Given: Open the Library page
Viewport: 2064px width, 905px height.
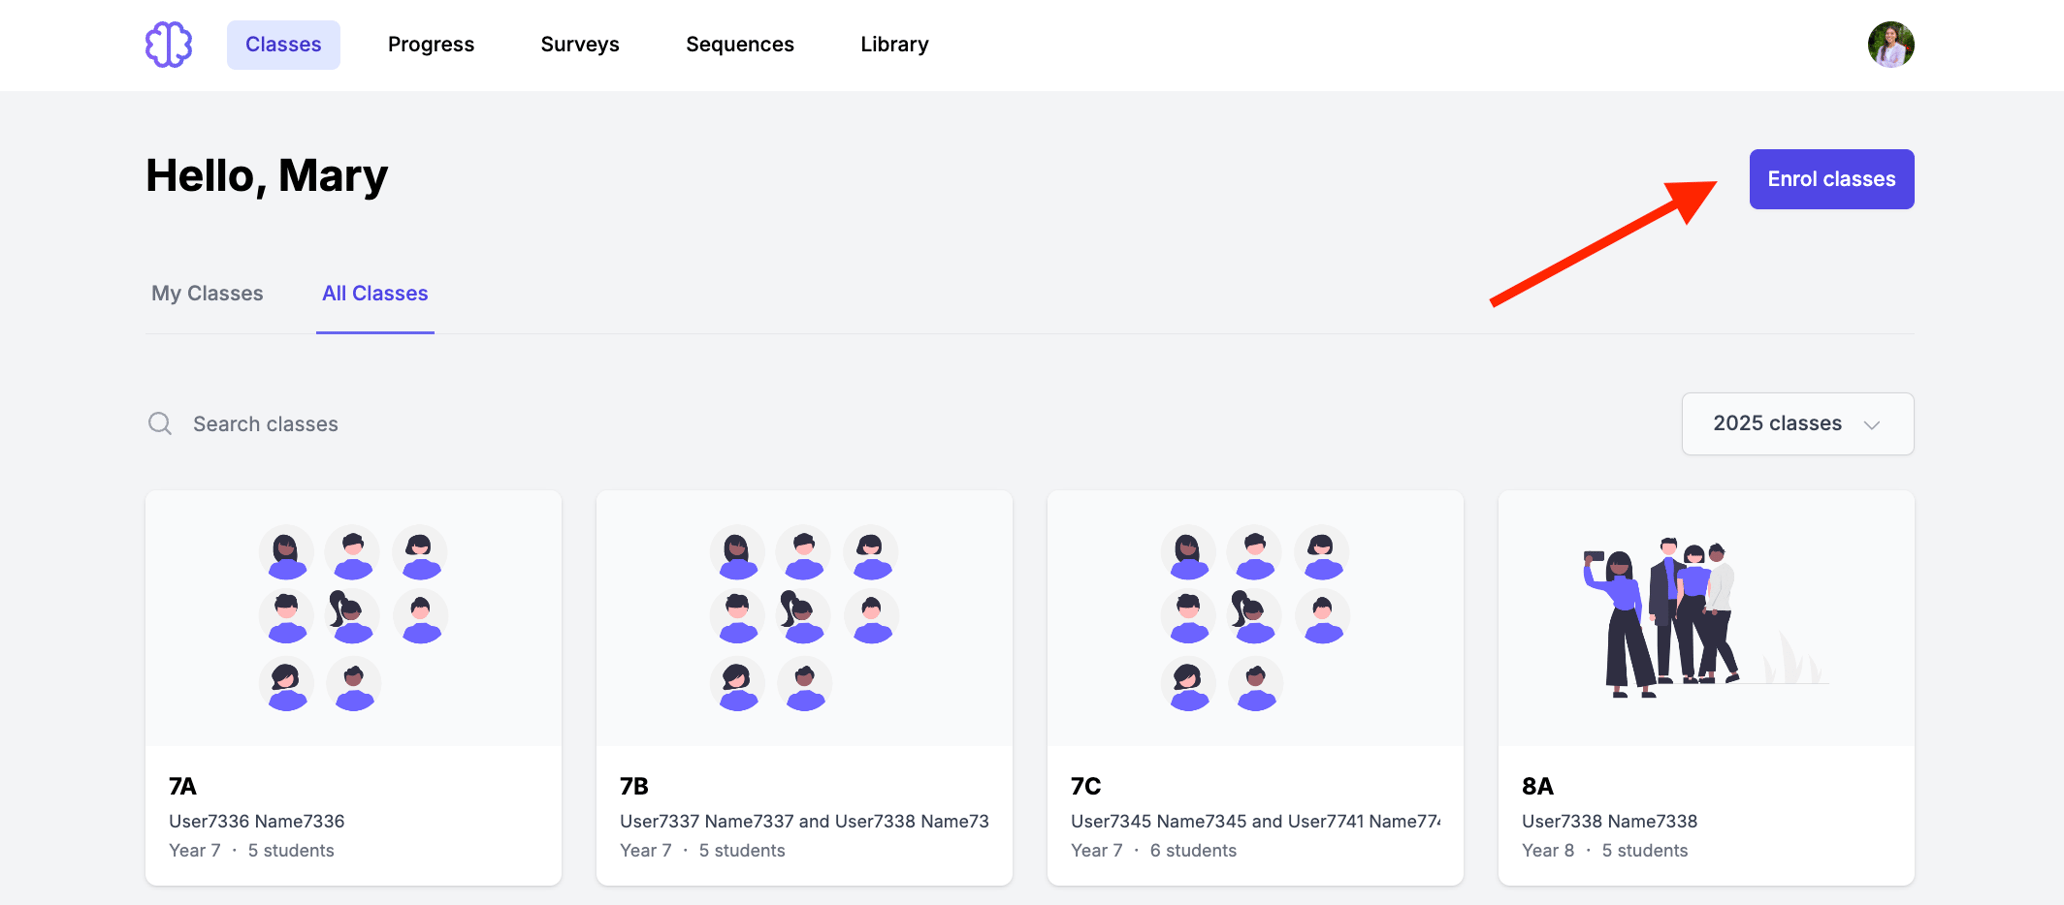Looking at the screenshot, I should tap(894, 44).
